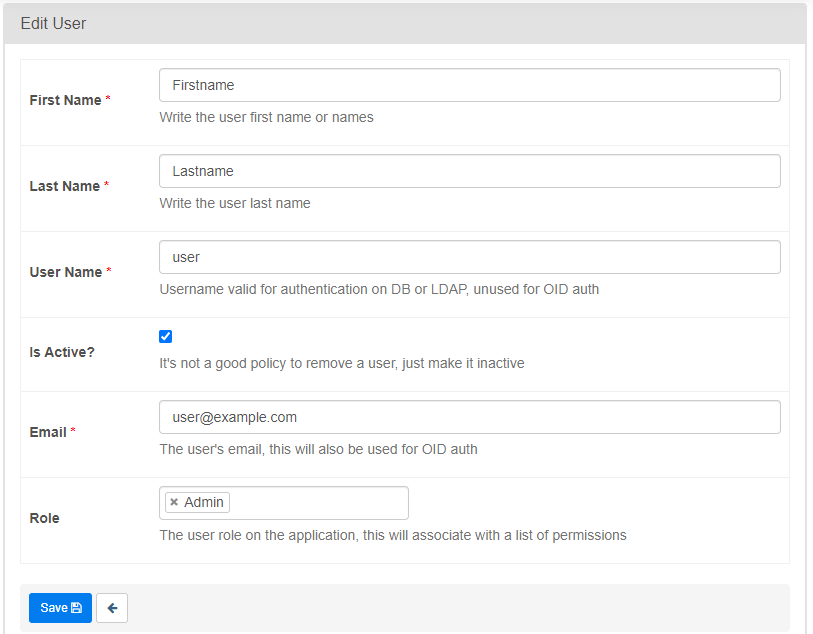Click the Admin role tag text
Viewport: 813px width, 634px height.
click(x=204, y=502)
